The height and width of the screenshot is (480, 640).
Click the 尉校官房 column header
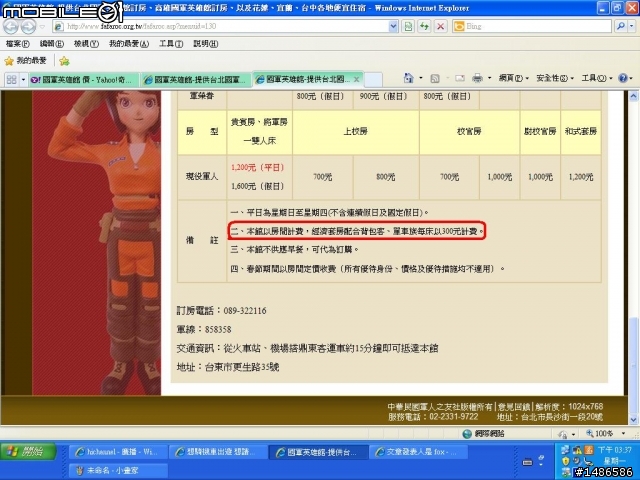[x=540, y=131]
